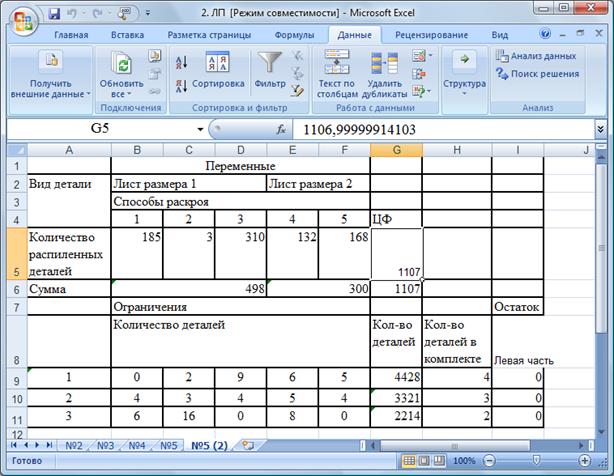The height and width of the screenshot is (476, 614).
Task: Click zoom in plus button
Action: click(x=584, y=461)
